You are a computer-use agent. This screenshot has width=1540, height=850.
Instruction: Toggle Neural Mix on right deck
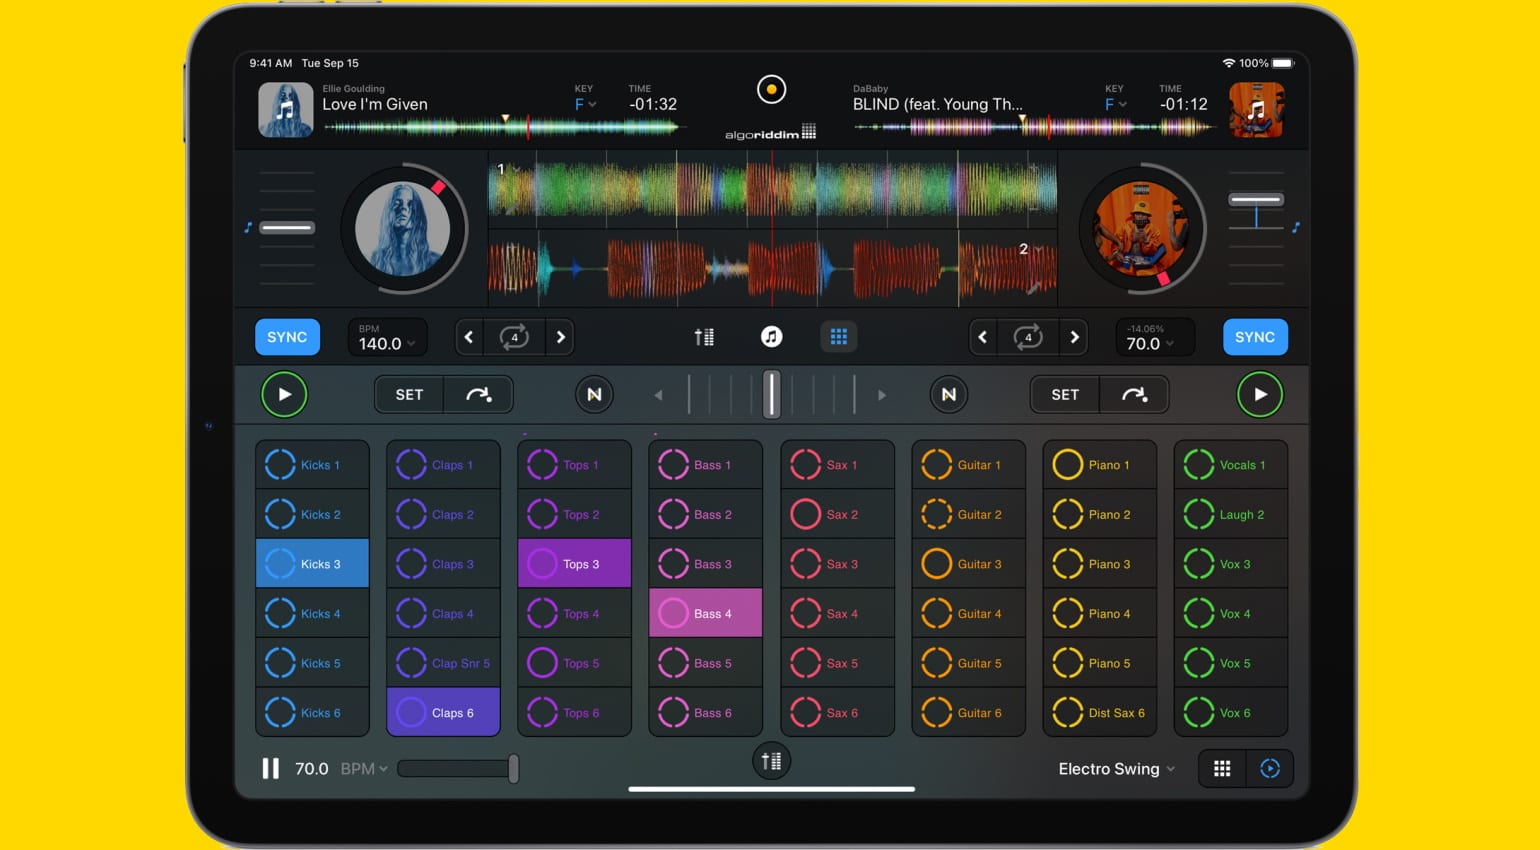pos(948,395)
